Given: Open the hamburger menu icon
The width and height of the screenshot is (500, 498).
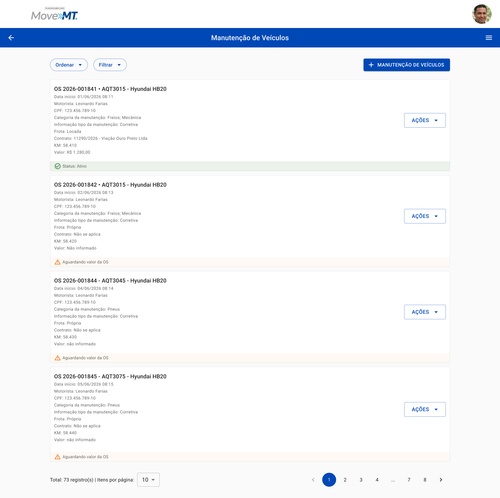Looking at the screenshot, I should tap(489, 38).
